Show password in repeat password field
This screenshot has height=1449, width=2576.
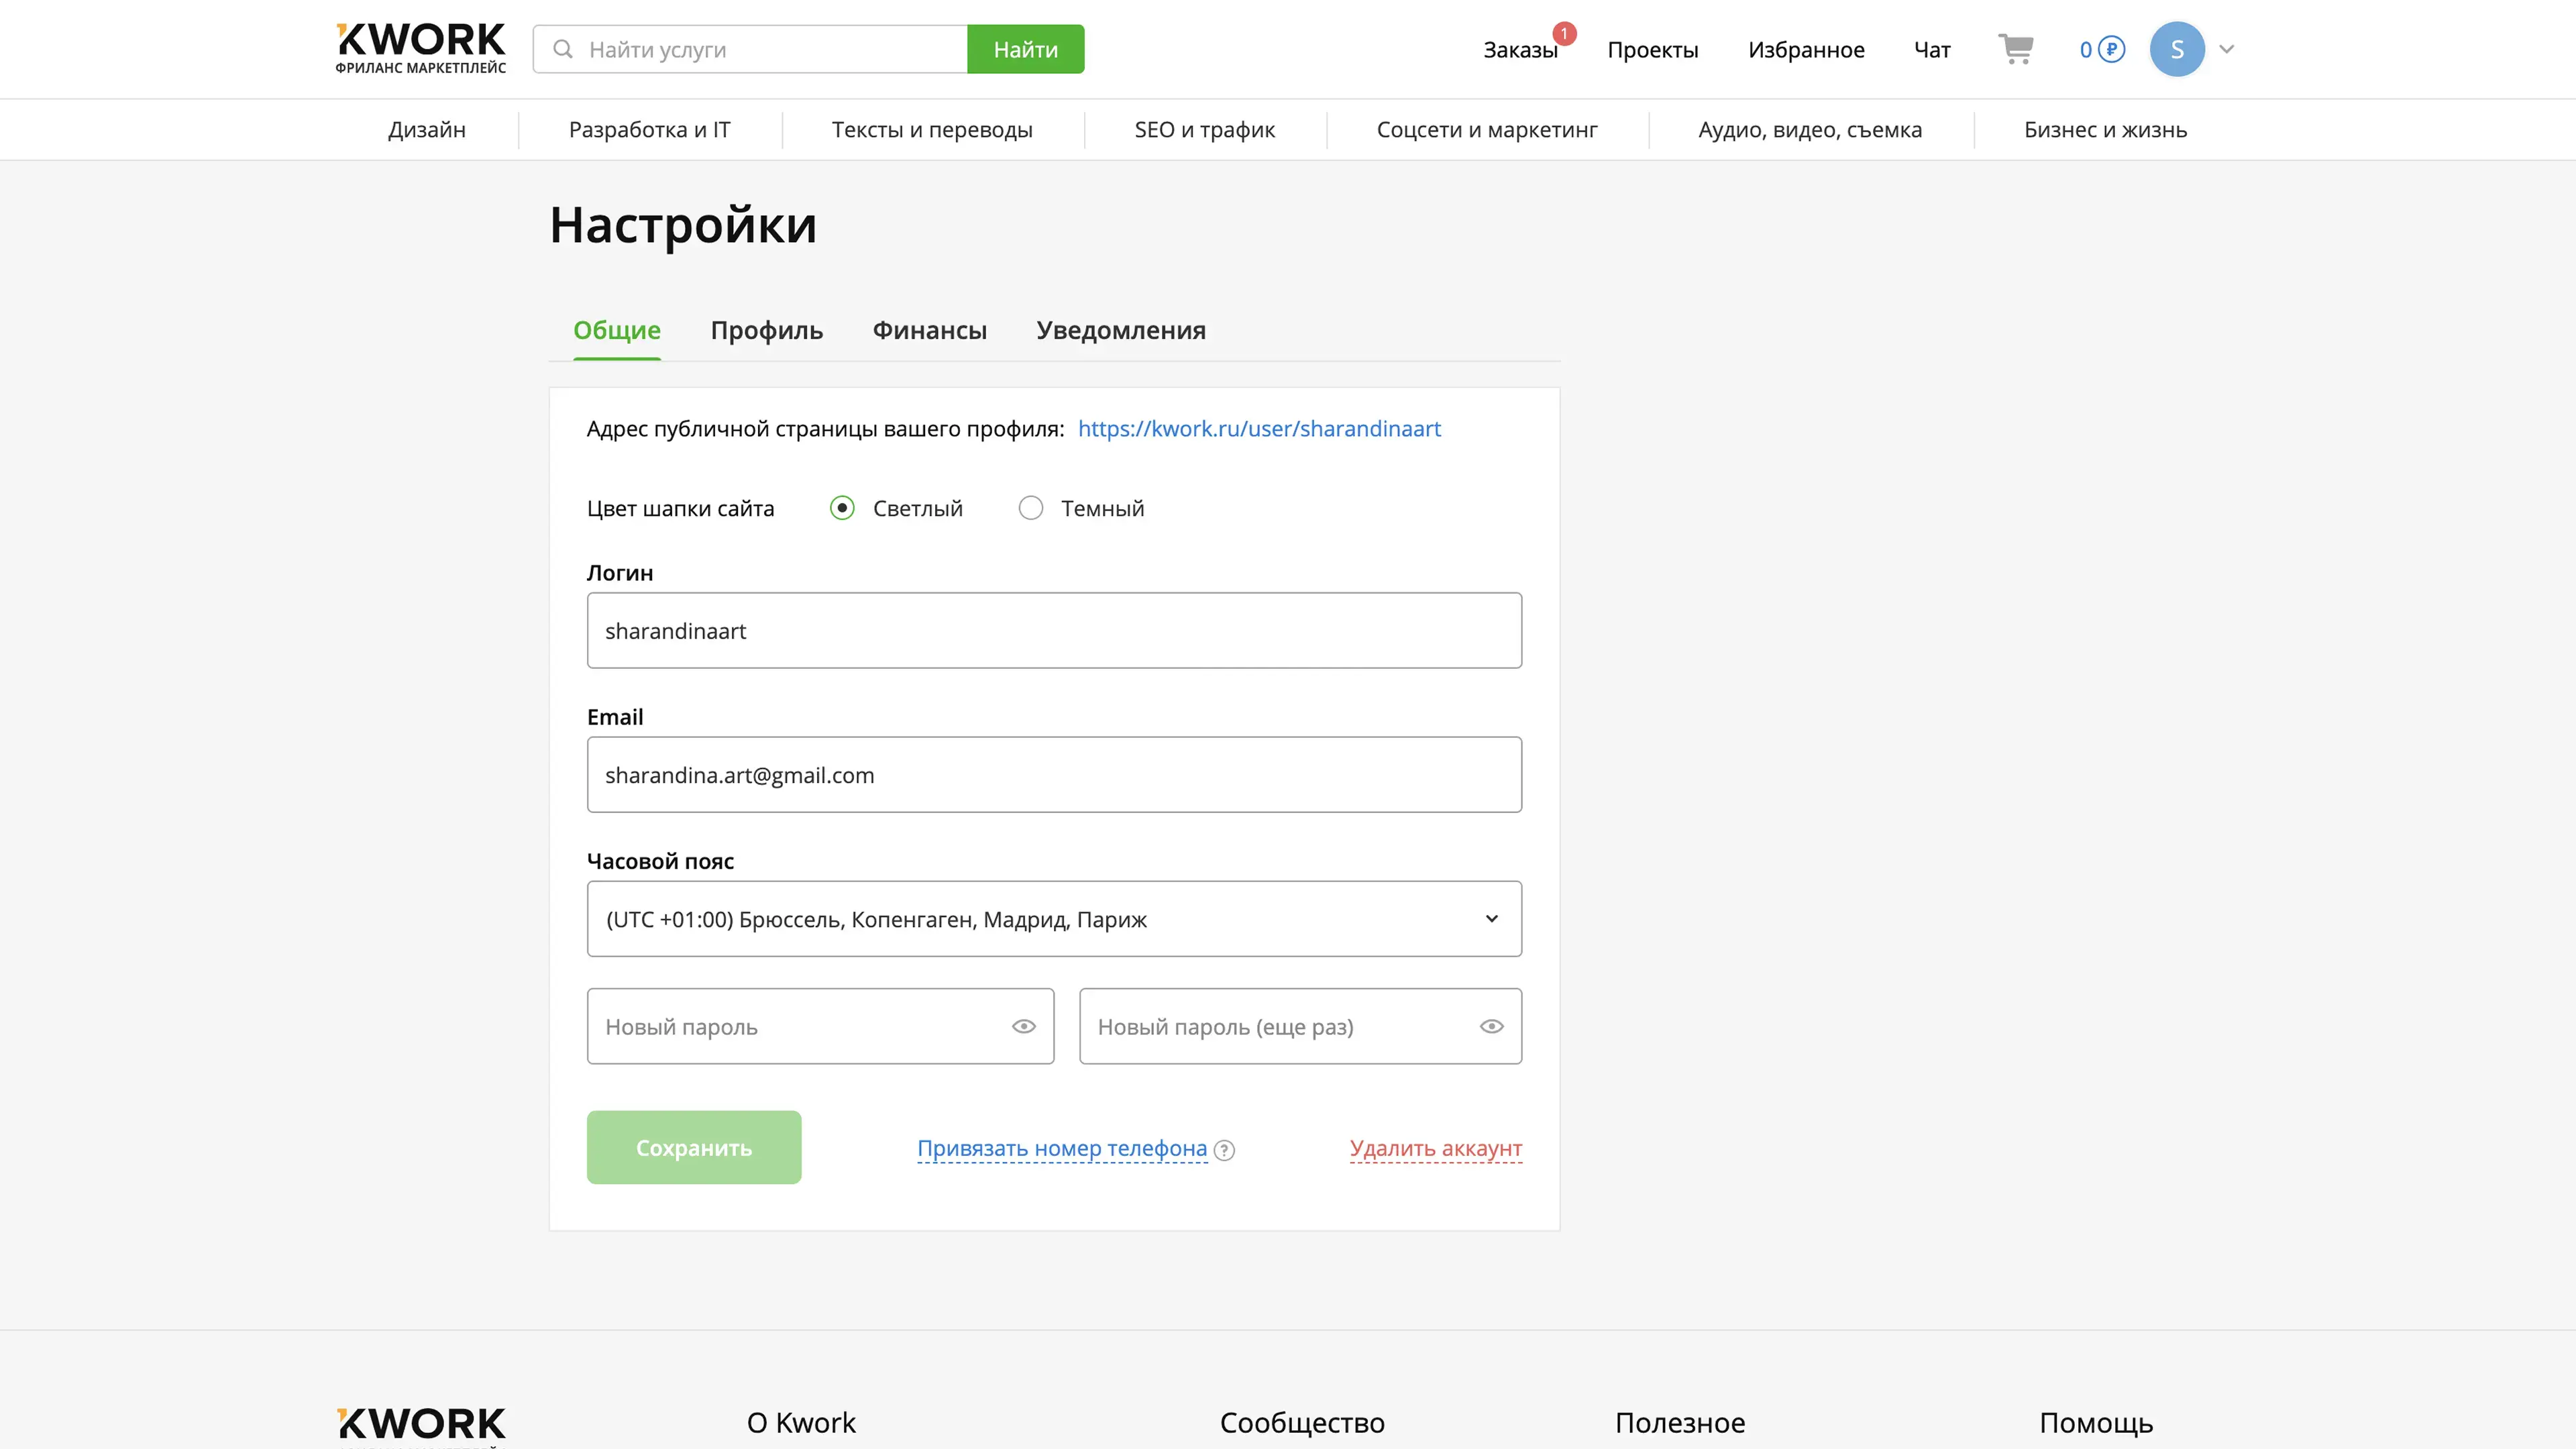click(1491, 1026)
